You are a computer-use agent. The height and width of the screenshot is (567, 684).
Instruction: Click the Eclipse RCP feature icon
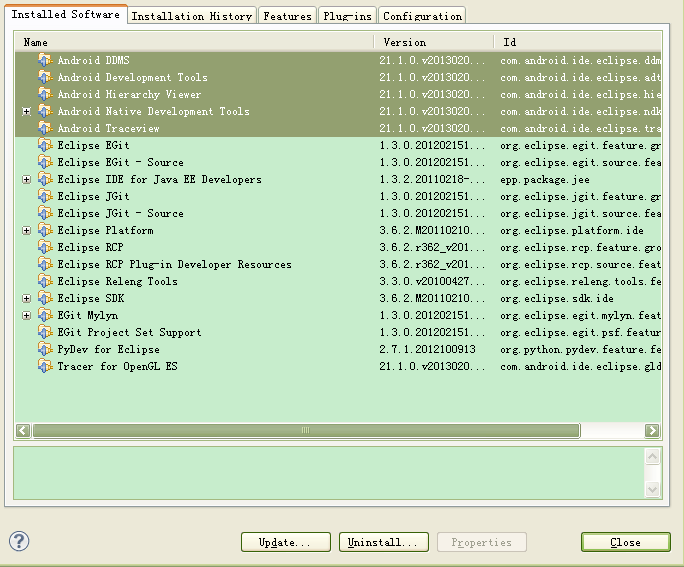coord(45,247)
